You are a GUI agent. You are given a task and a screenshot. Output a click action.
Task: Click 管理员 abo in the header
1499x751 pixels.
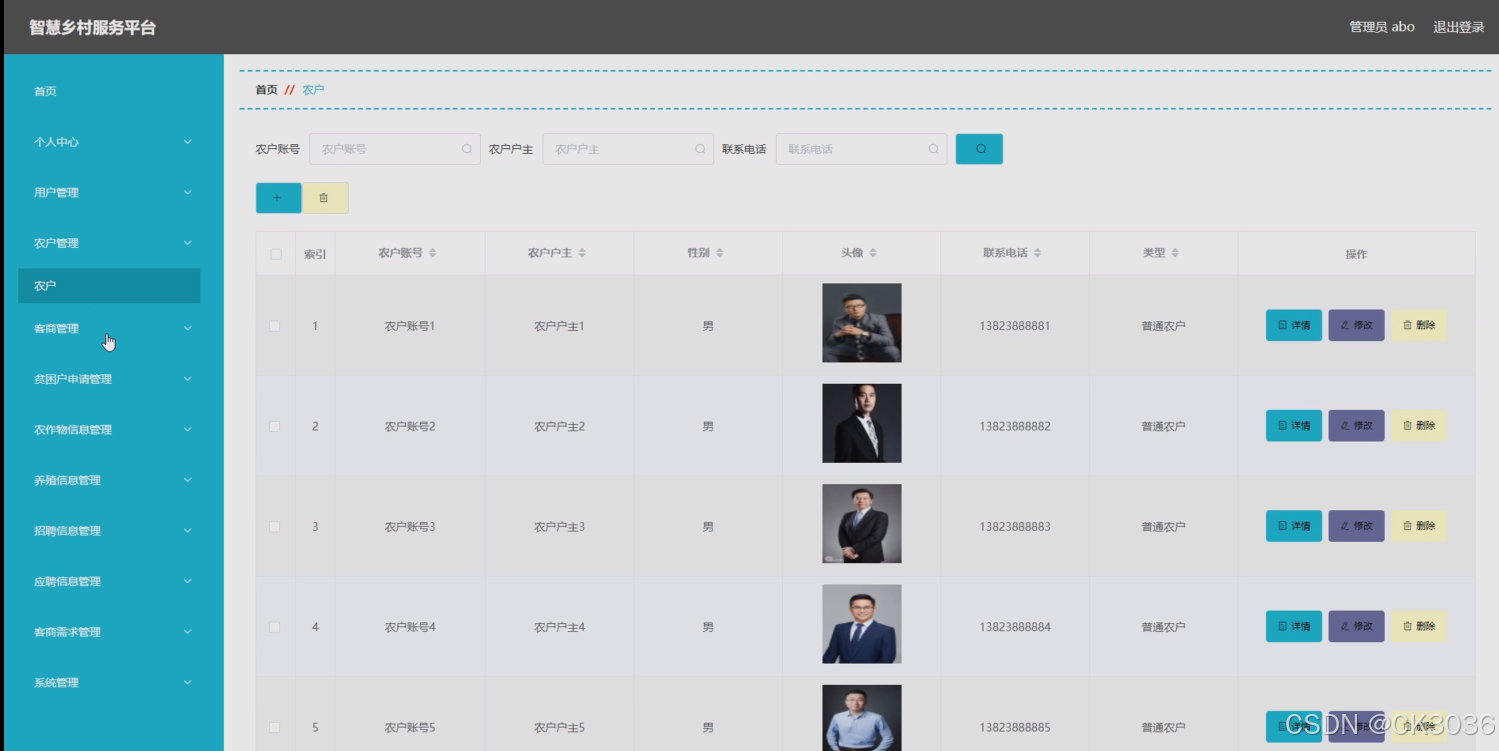click(1382, 27)
